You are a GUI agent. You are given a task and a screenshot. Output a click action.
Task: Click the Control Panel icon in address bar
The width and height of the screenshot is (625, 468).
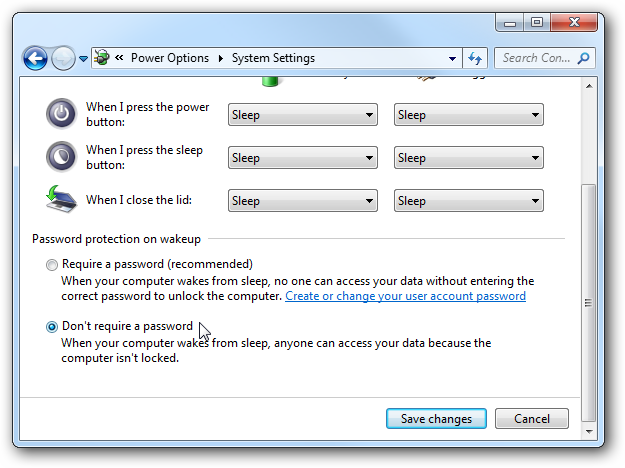pyautogui.click(x=101, y=58)
